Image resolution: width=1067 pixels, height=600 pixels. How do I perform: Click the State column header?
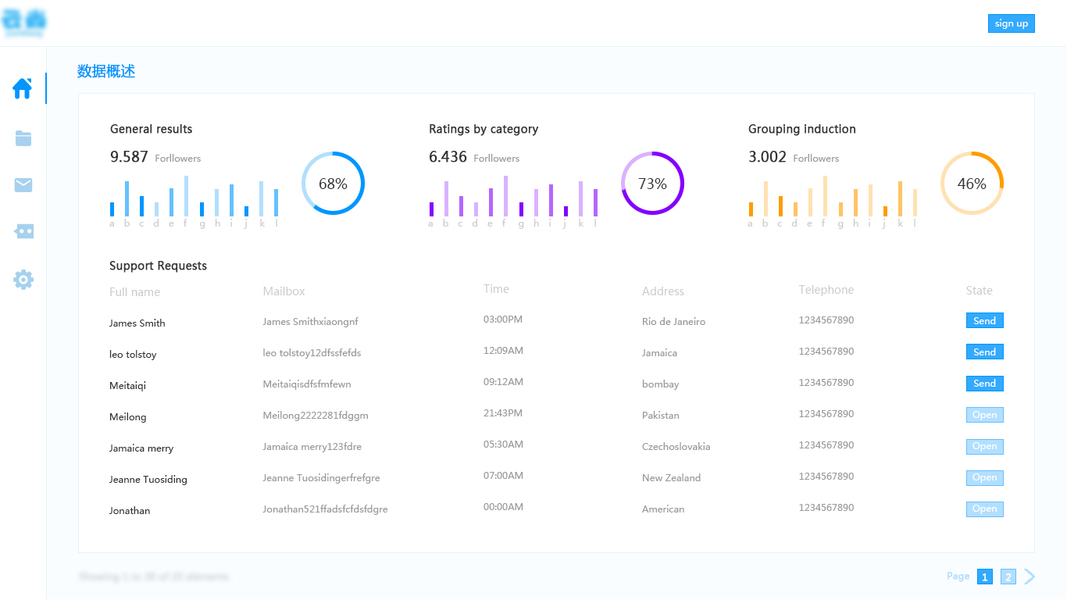point(979,290)
